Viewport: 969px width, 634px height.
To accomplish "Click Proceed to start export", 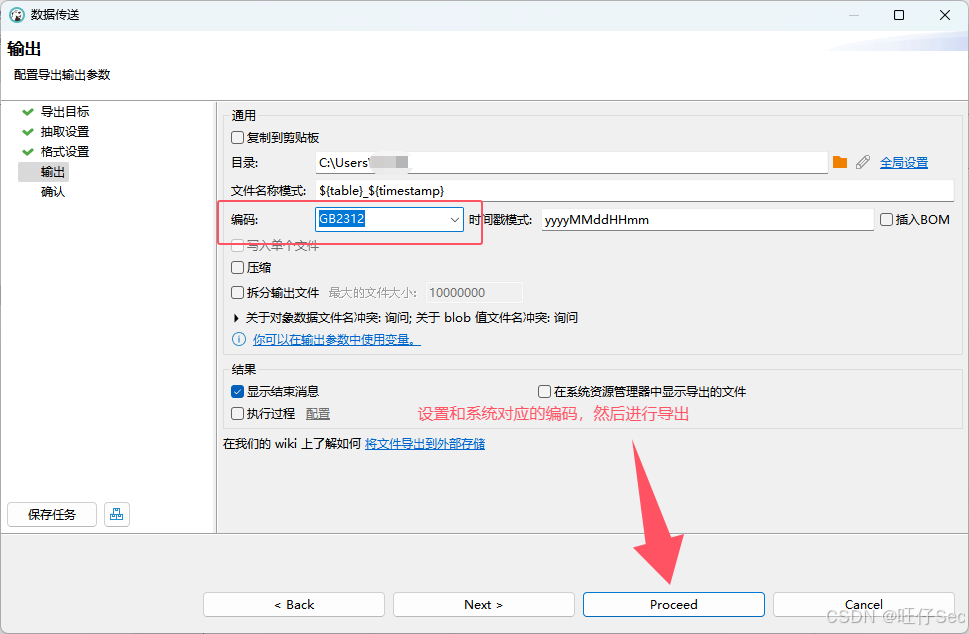I will coord(674,604).
